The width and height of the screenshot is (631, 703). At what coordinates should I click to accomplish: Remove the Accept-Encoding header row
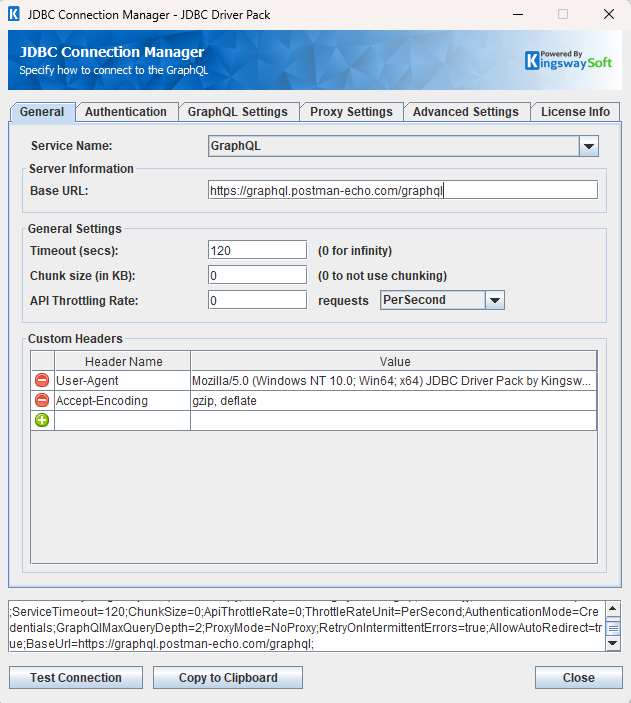[x=42, y=400]
